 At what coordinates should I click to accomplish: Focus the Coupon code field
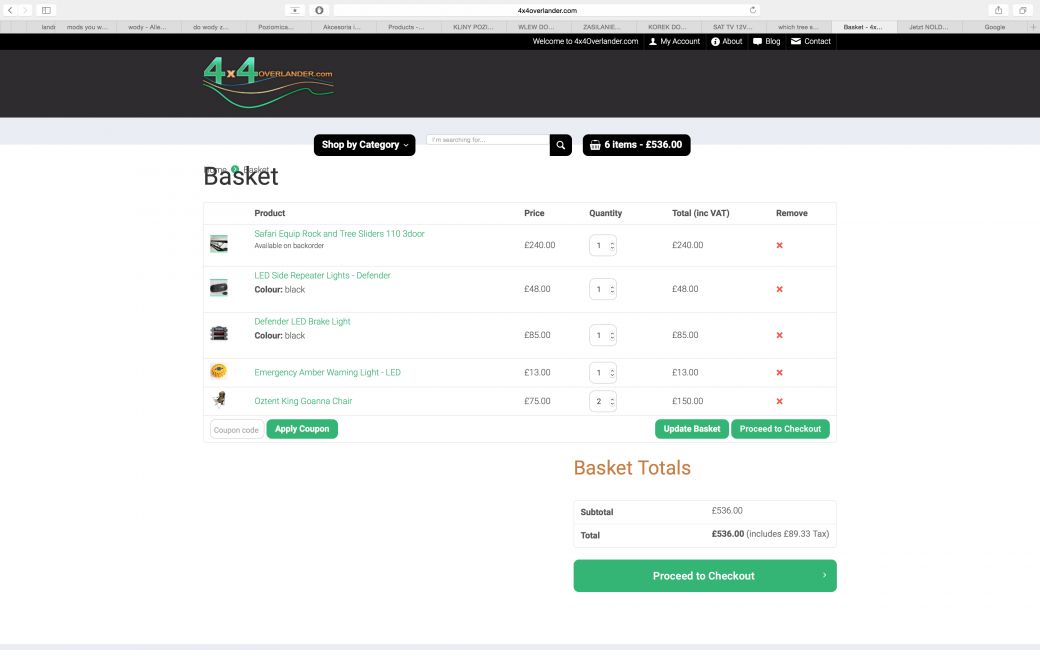pos(237,430)
